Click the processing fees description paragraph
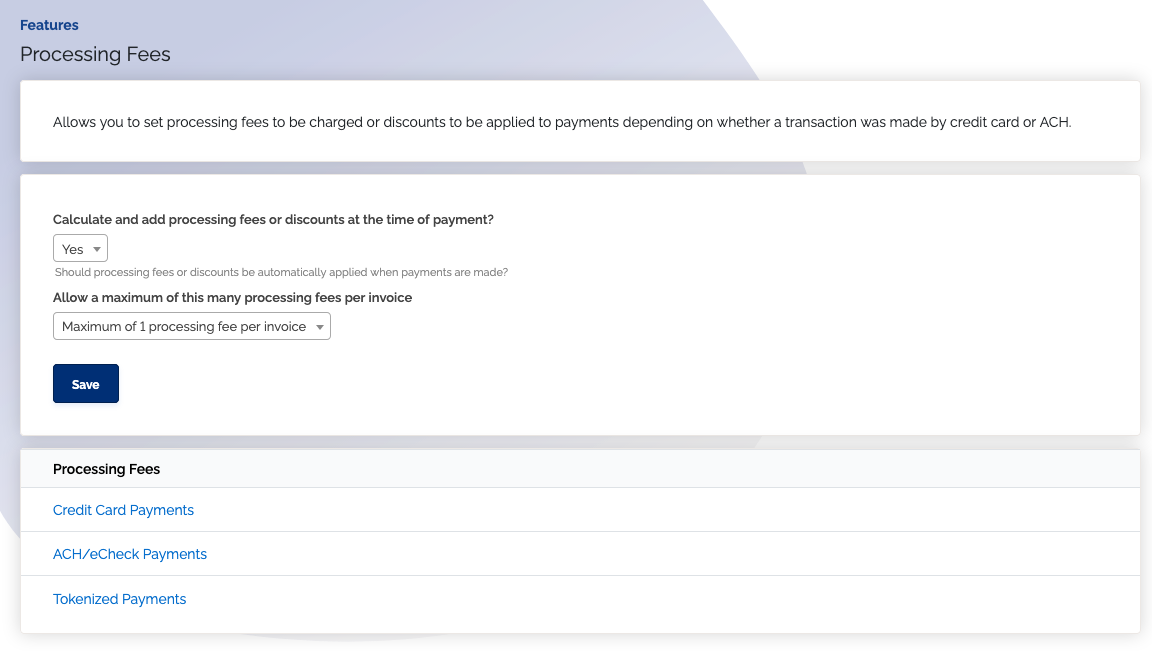Viewport: 1152px width, 651px height. pos(561,122)
